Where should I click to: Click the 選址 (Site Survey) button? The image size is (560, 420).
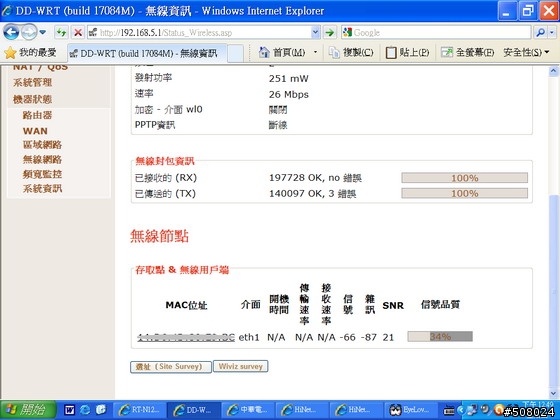[x=171, y=367]
